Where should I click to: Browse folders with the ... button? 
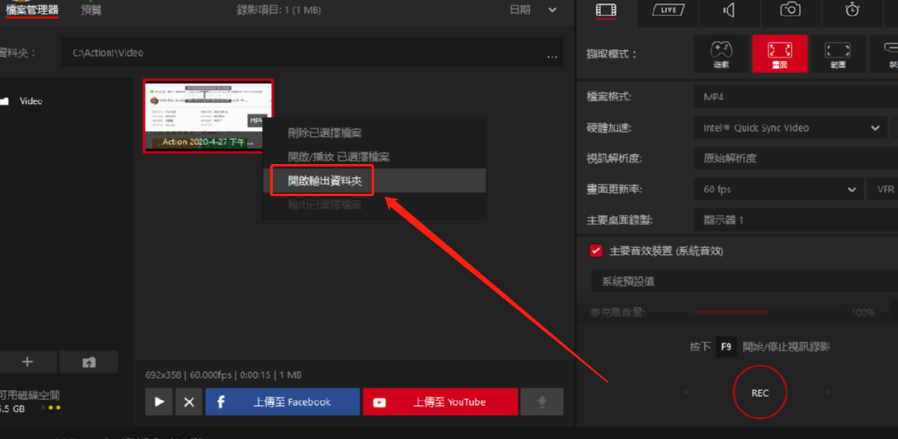click(552, 55)
